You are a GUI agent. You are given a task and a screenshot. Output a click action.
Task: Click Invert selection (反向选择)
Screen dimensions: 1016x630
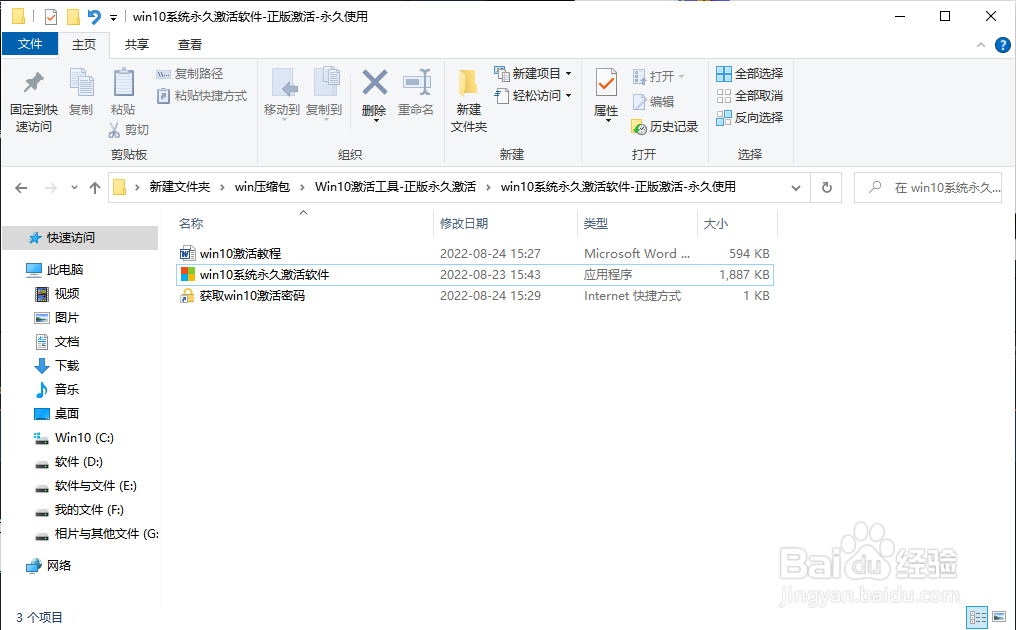pyautogui.click(x=750, y=118)
